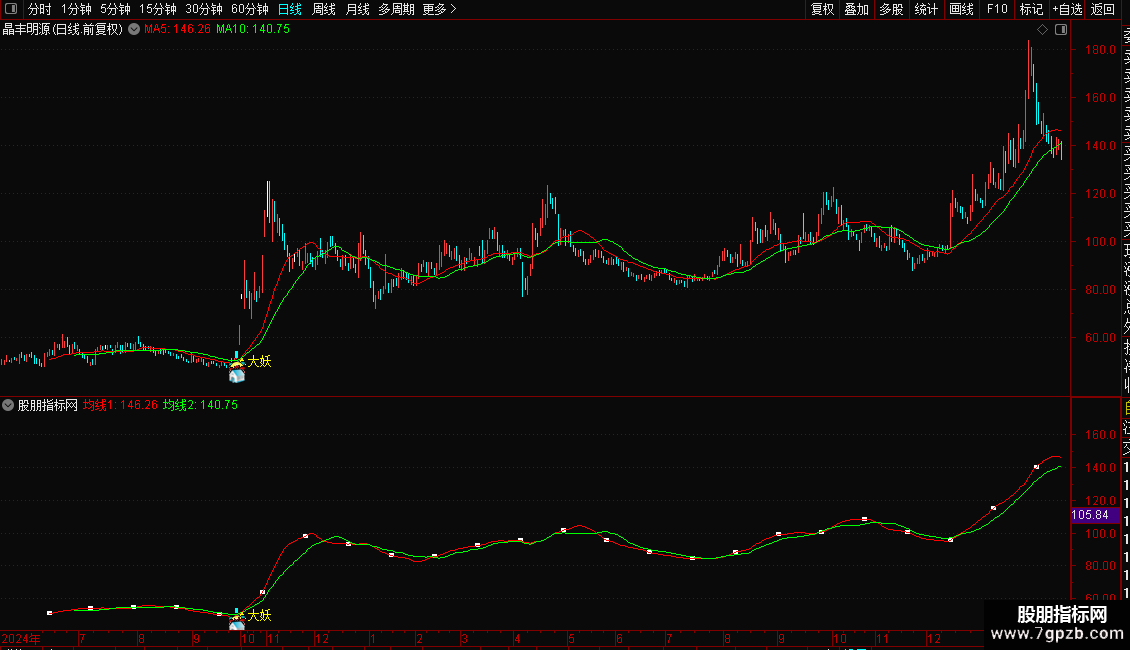Click the 均线2: 140.75 label
Image resolution: width=1130 pixels, height=650 pixels.
click(x=200, y=405)
